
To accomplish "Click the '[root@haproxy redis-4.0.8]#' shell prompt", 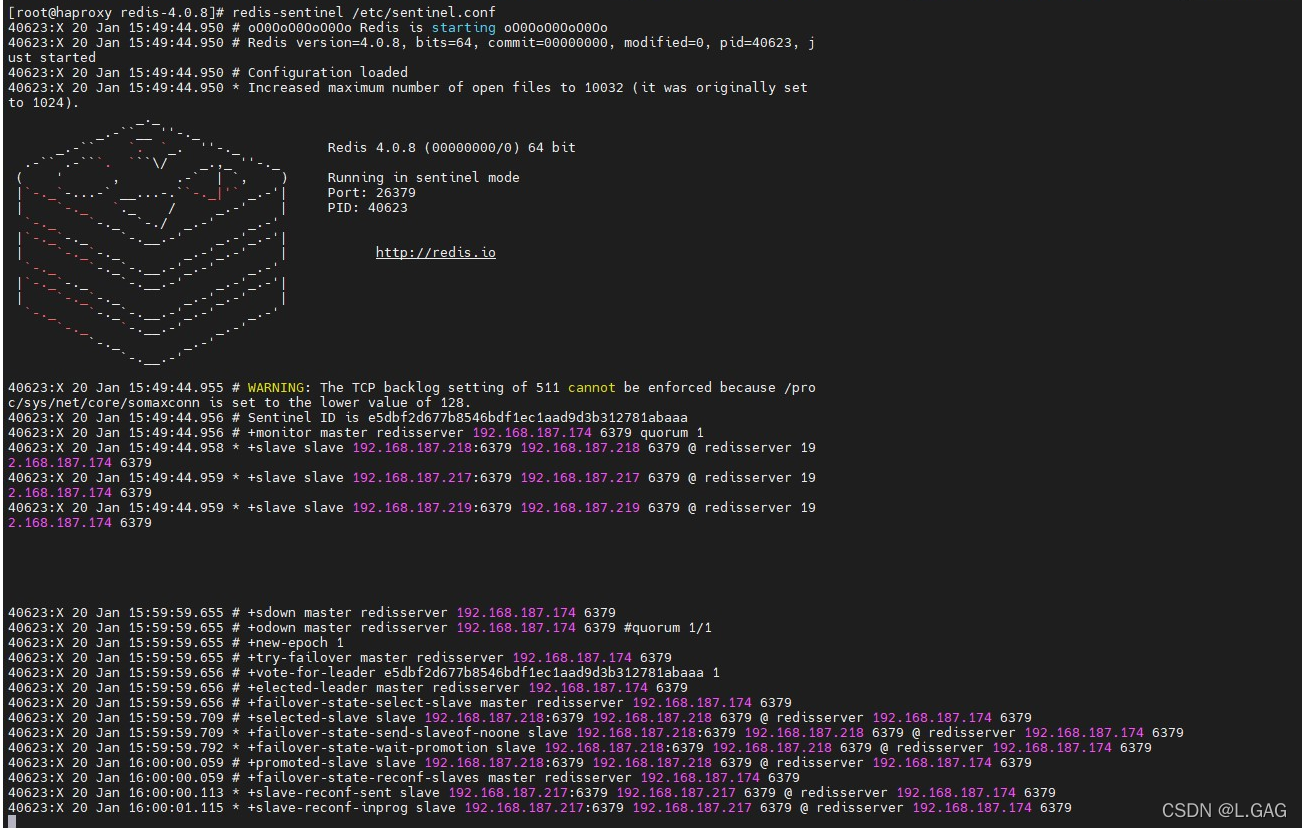I will coord(116,12).
